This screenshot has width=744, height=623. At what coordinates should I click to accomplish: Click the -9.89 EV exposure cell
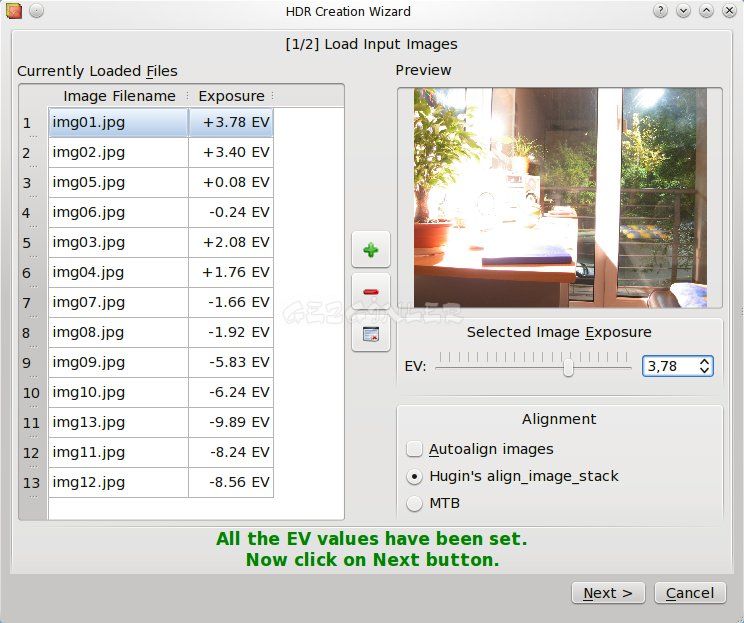[x=231, y=422]
